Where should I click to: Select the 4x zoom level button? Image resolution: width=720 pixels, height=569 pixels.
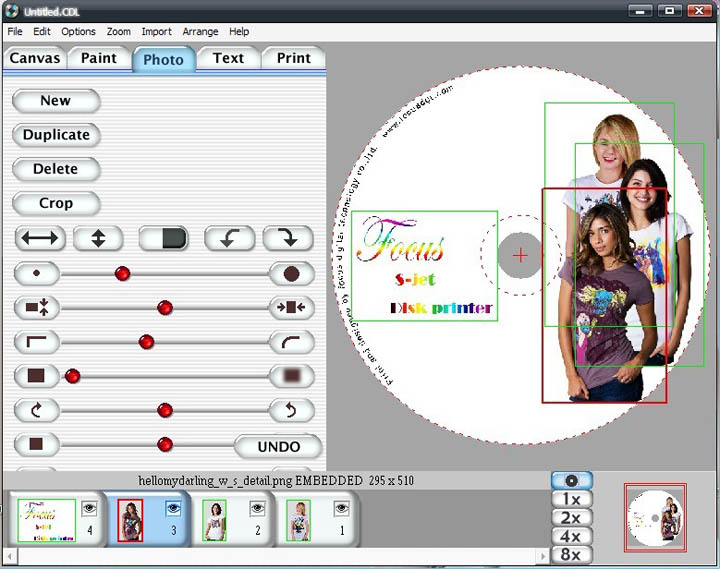(x=571, y=536)
